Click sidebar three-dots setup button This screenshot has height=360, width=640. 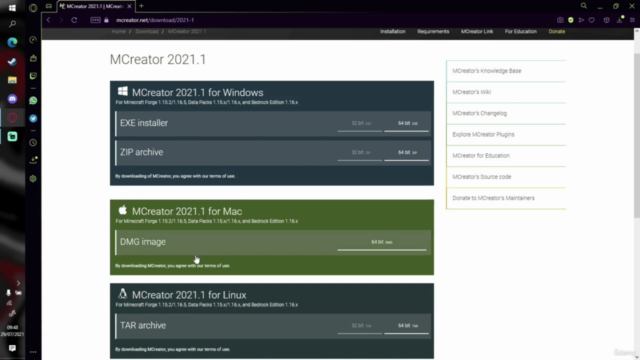click(33, 352)
